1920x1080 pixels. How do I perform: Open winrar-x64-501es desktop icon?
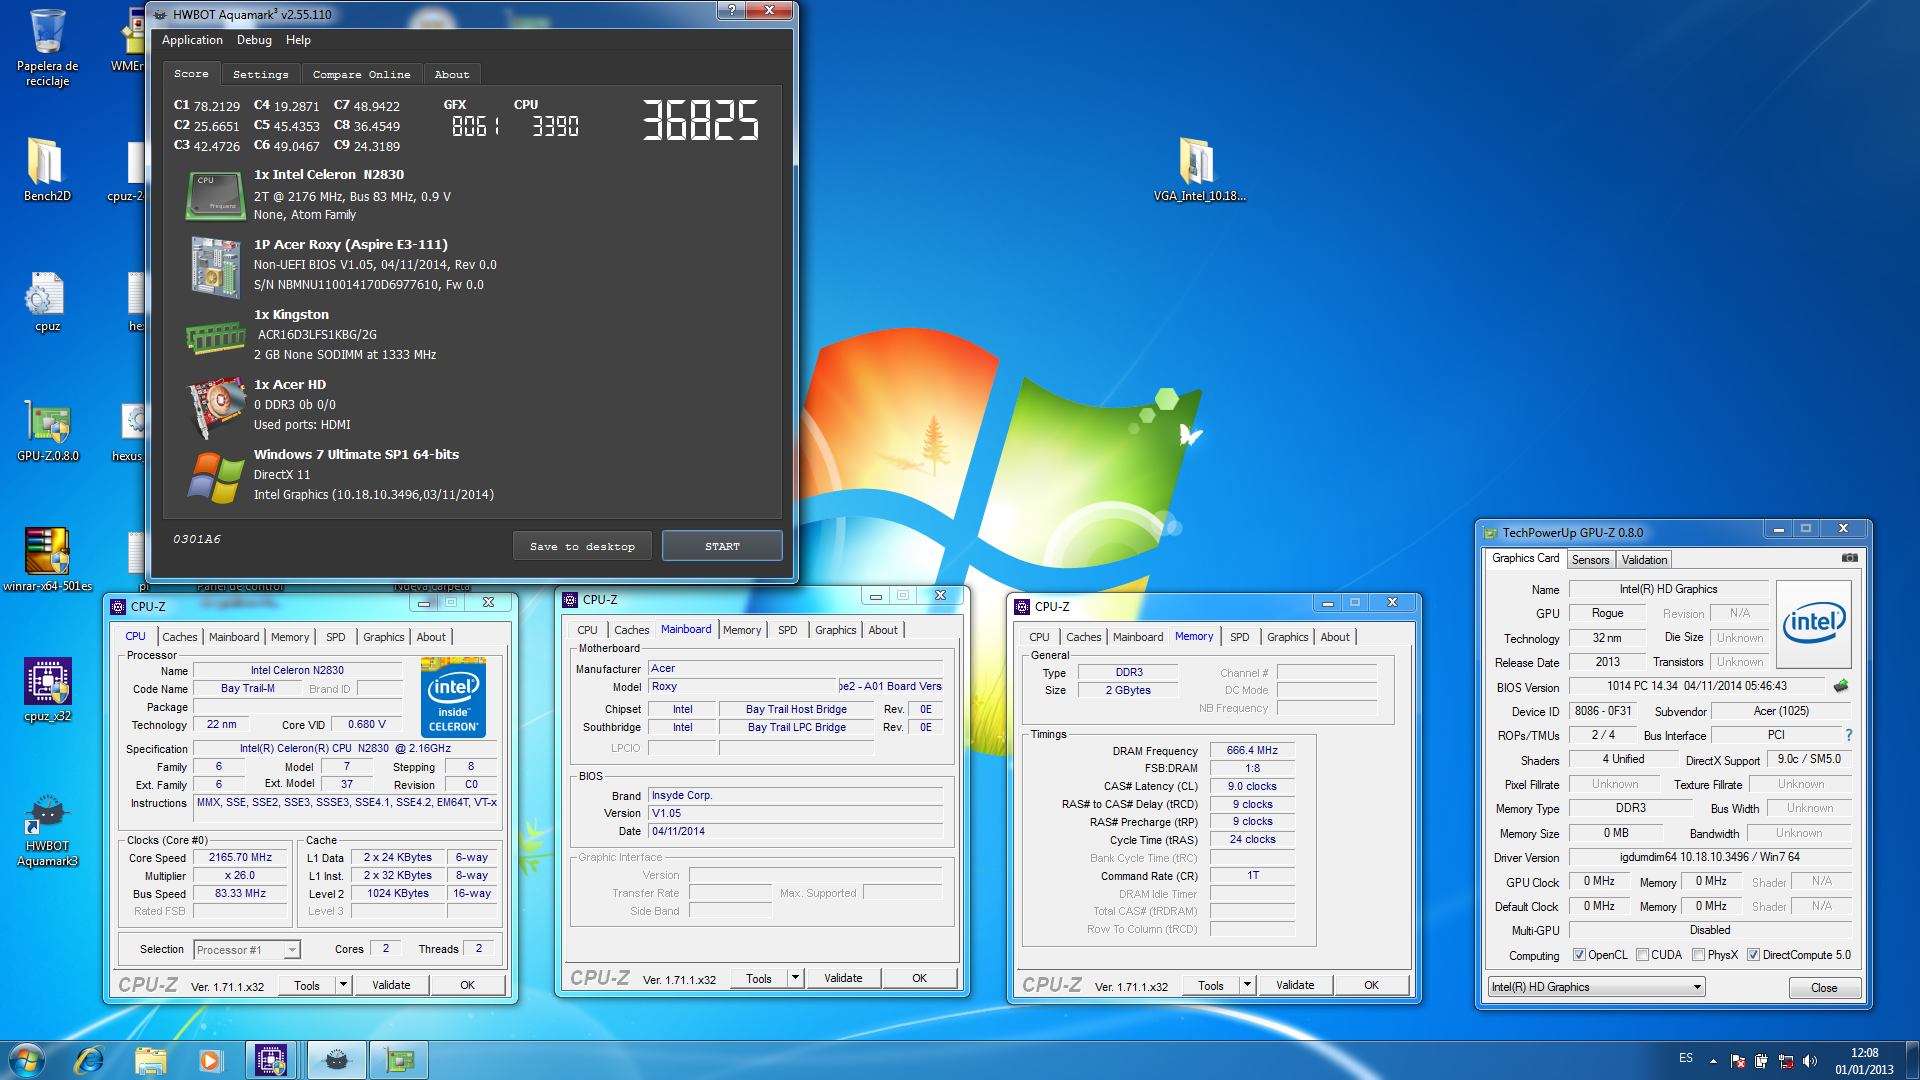[47, 560]
